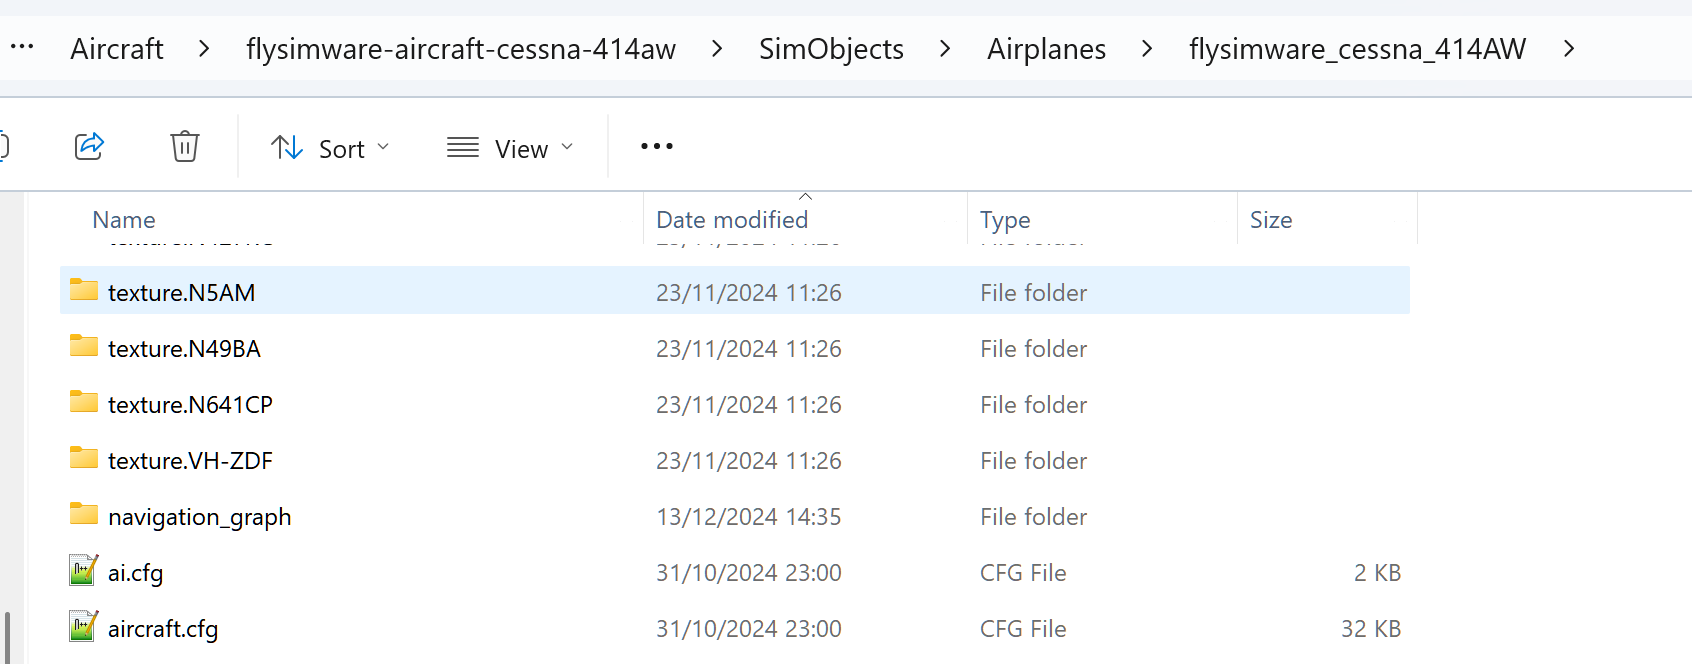
Task: Show hidden breadcrumb path via ellipsis
Action: pyautogui.click(x=22, y=47)
